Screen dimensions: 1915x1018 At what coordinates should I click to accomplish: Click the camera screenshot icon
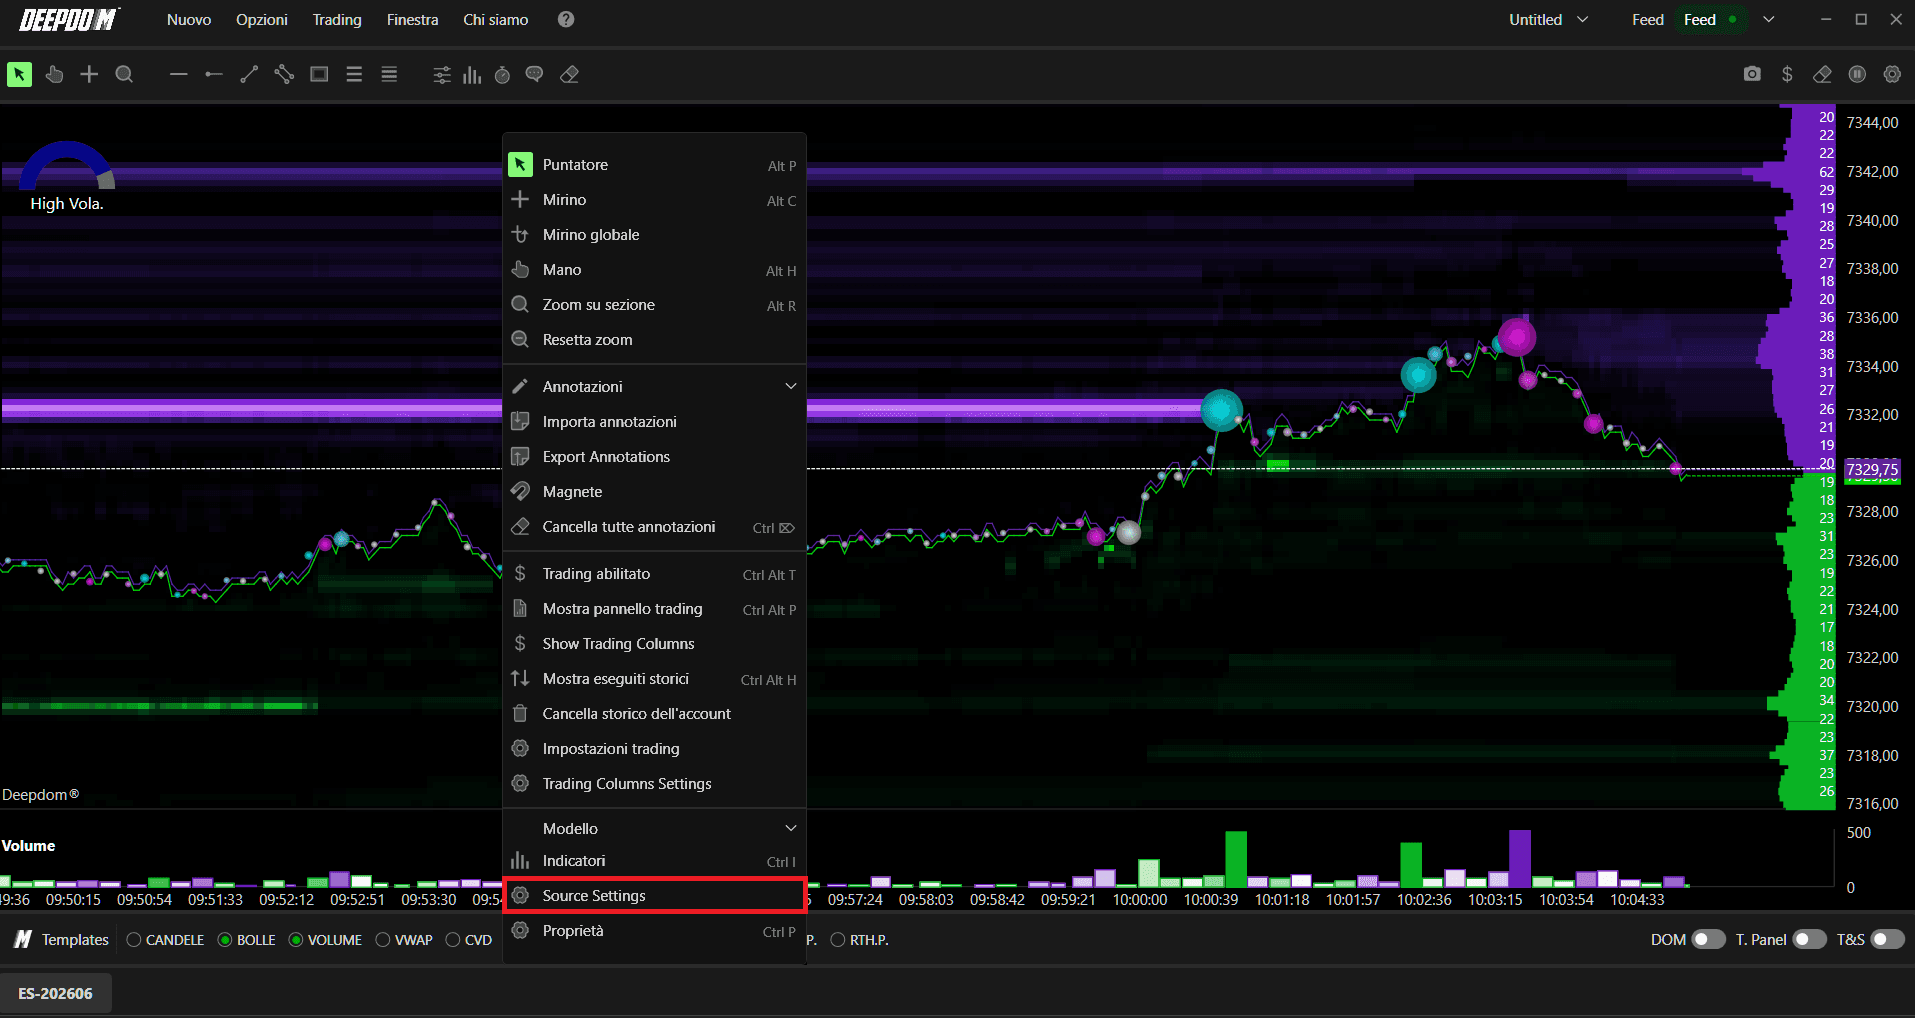(x=1752, y=74)
